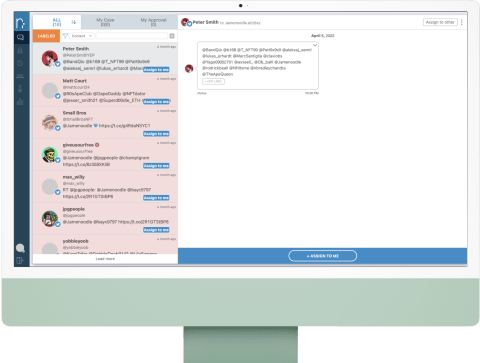Open the Content filter dropdown
The image size is (480, 363).
click(x=82, y=36)
